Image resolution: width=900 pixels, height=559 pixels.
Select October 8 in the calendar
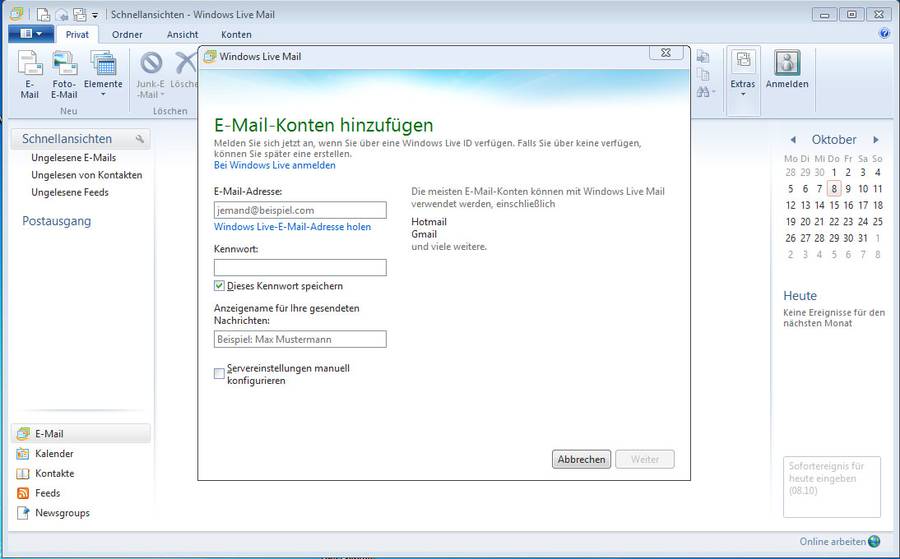point(834,188)
